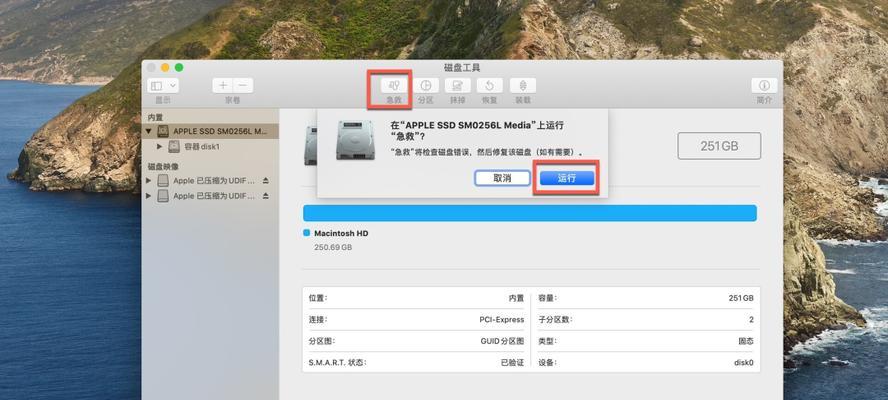Click the 固态 type value
The width and height of the screenshot is (888, 400).
pyautogui.click(x=746, y=342)
